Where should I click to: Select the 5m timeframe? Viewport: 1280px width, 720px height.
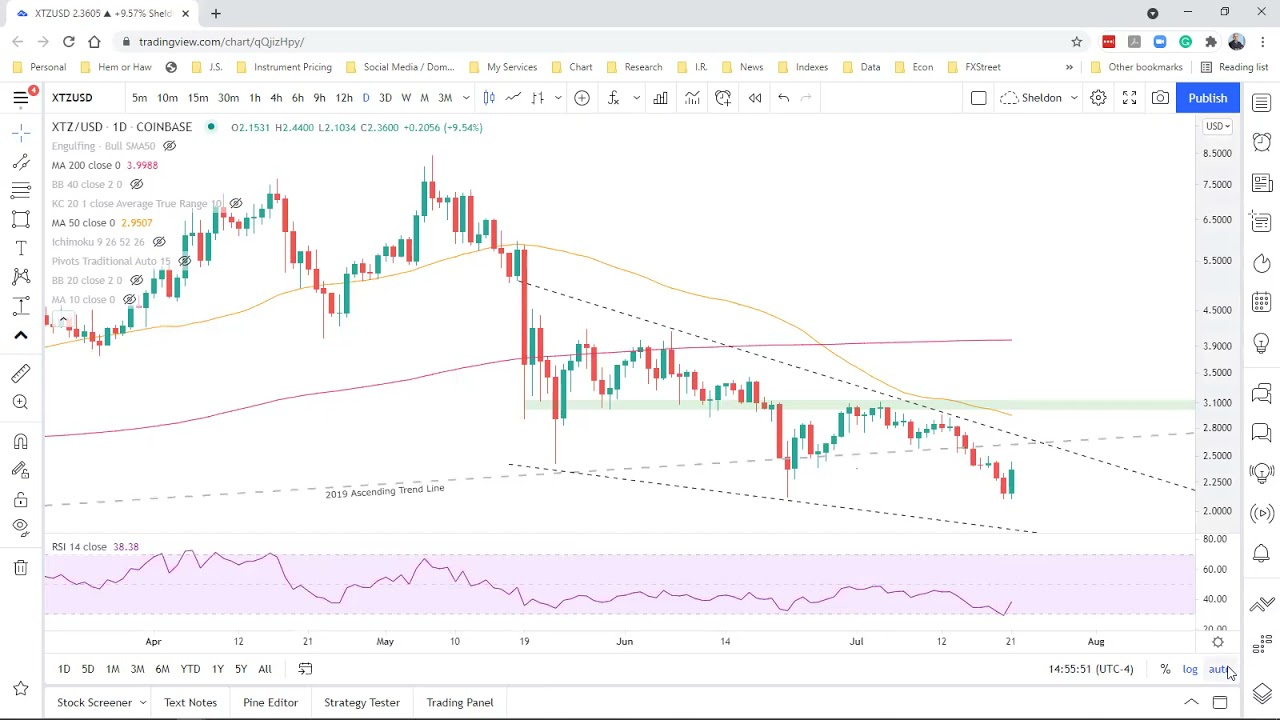[x=139, y=97]
